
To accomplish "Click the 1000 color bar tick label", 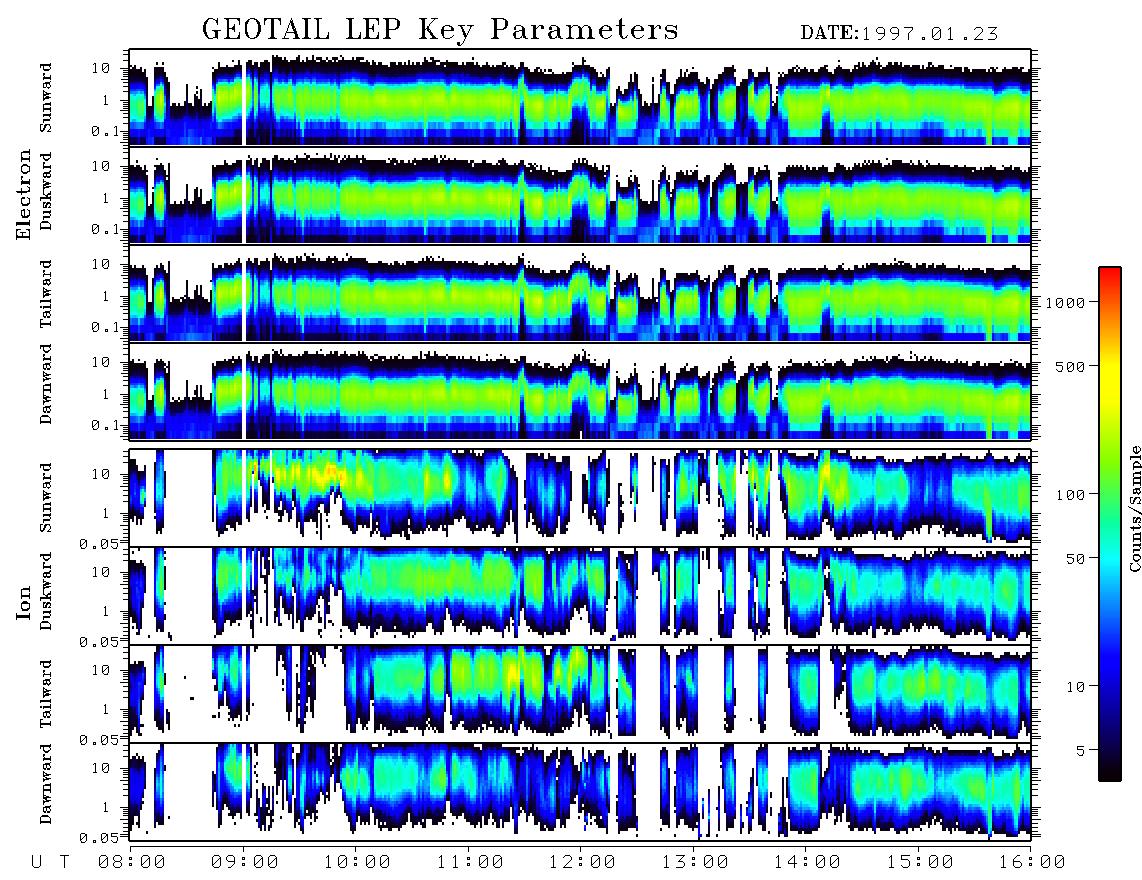I will click(1065, 302).
